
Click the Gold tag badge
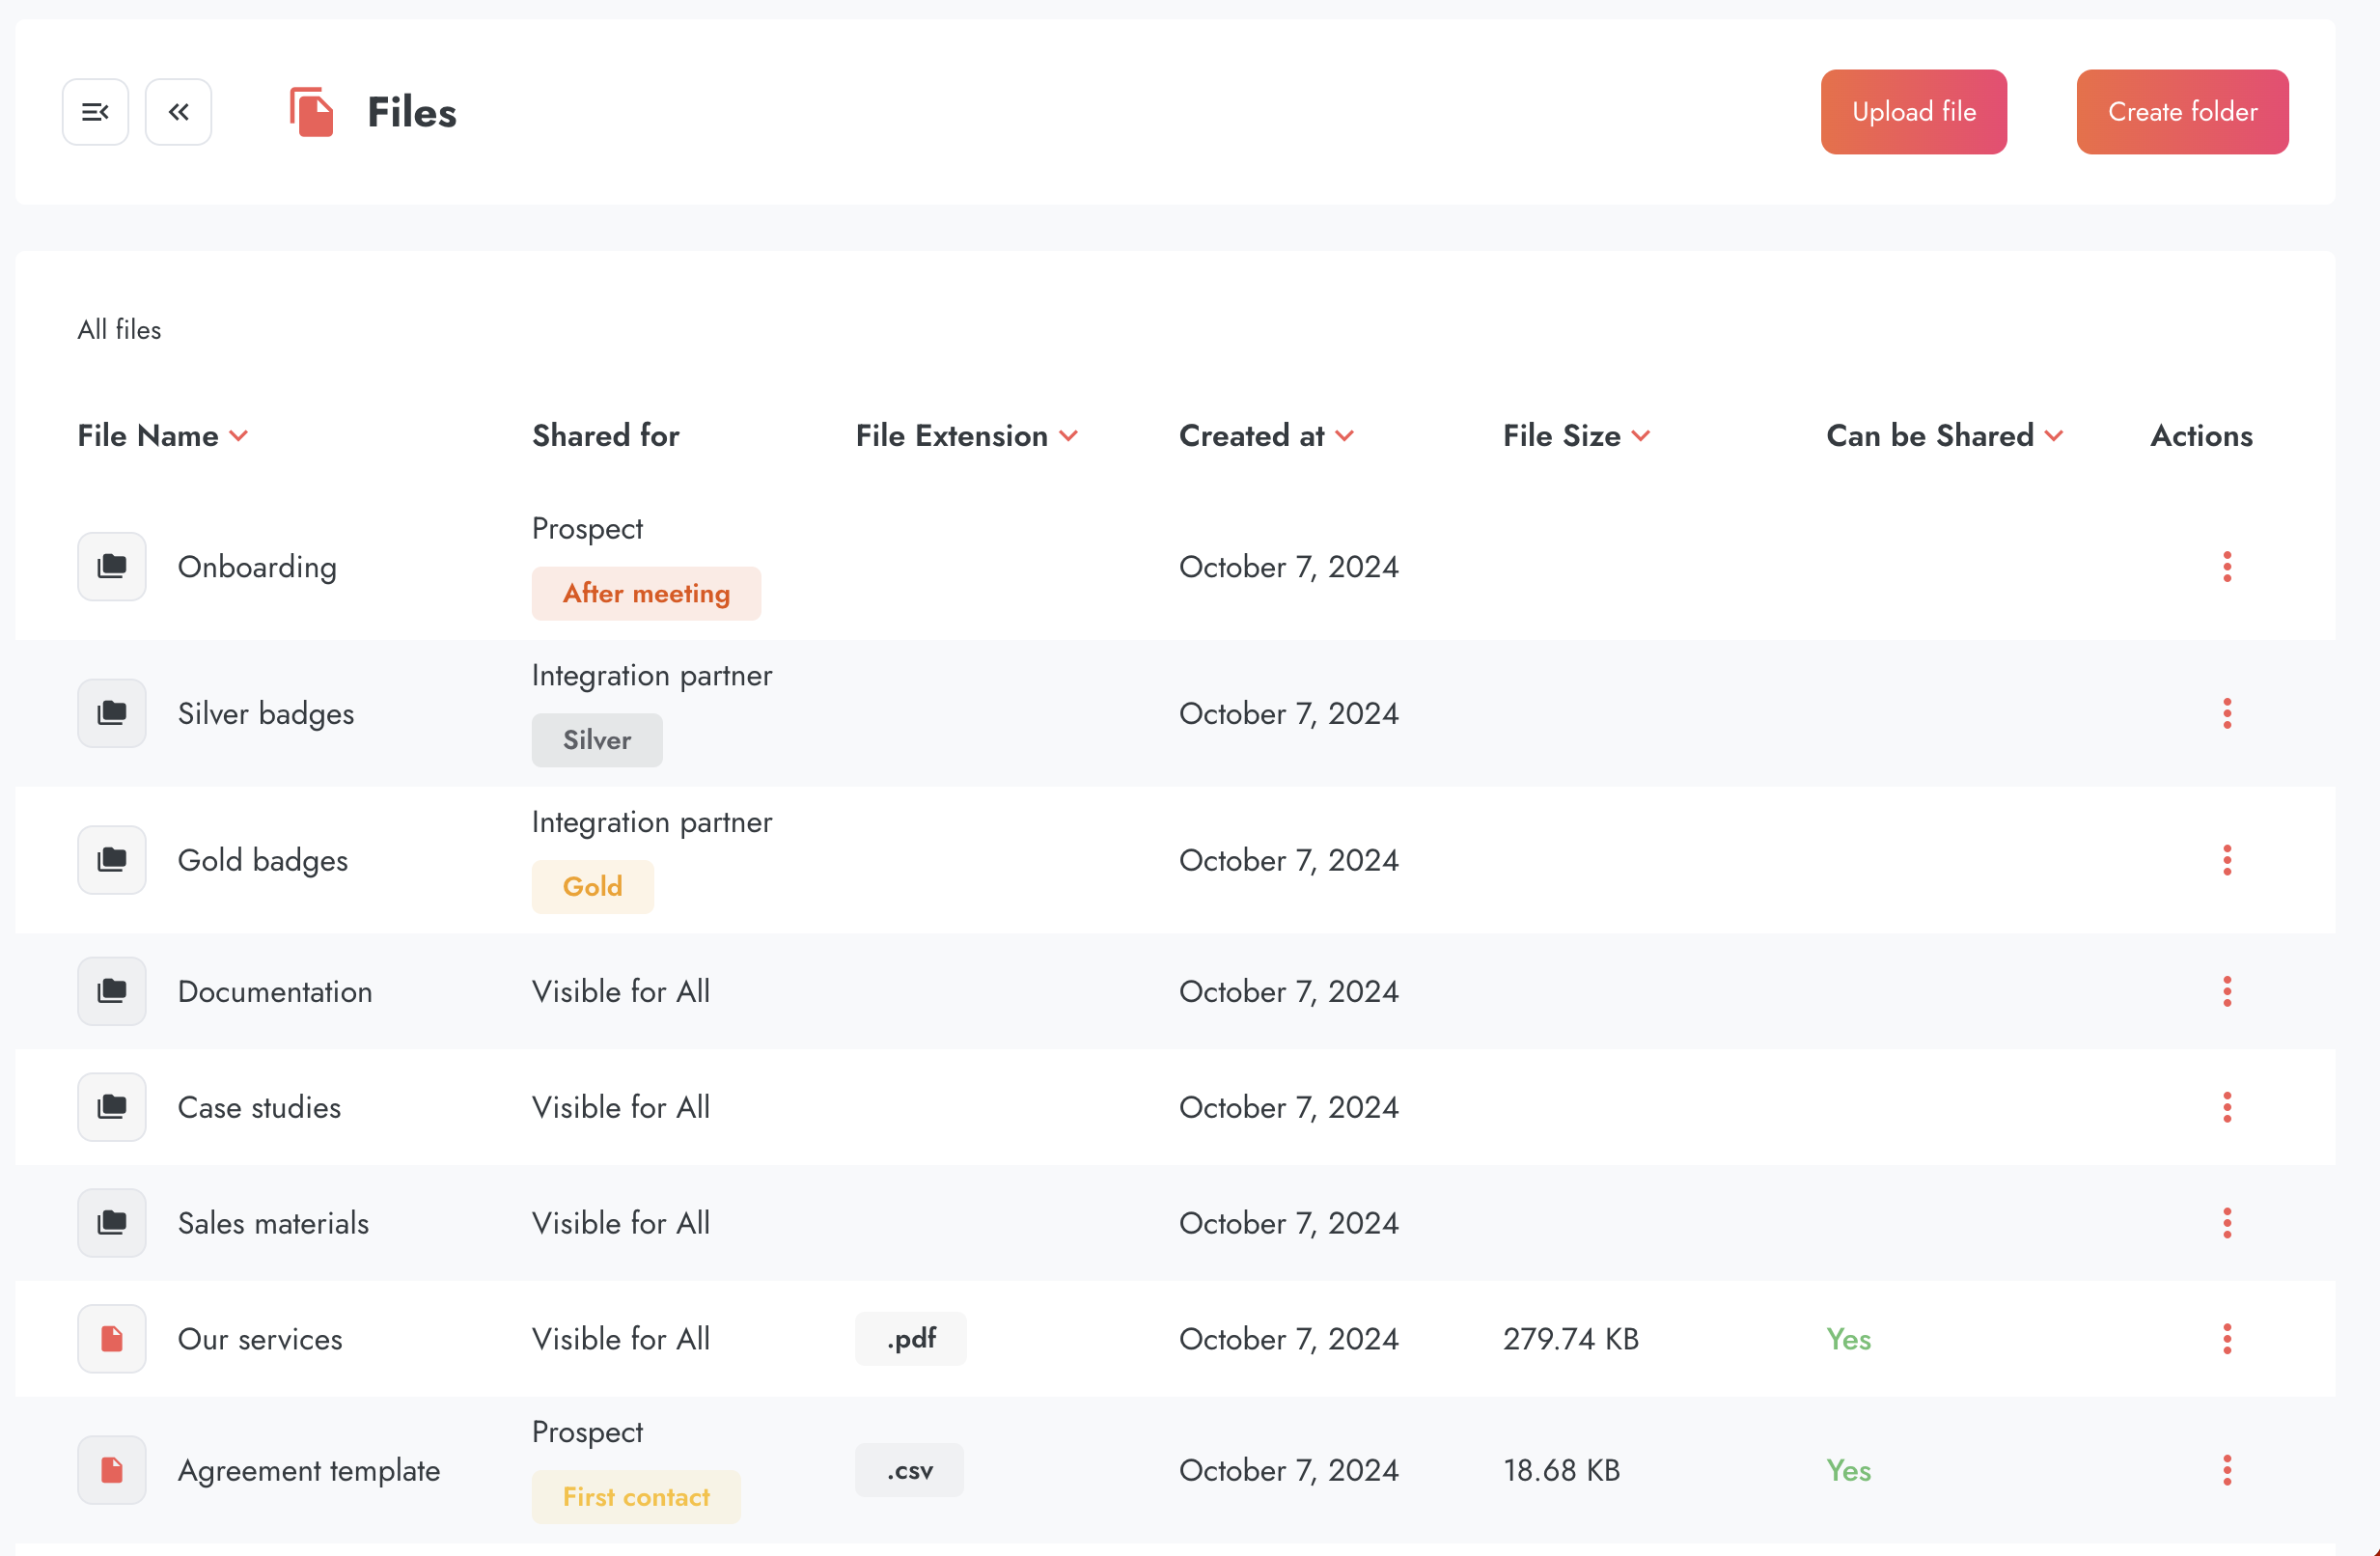592,887
